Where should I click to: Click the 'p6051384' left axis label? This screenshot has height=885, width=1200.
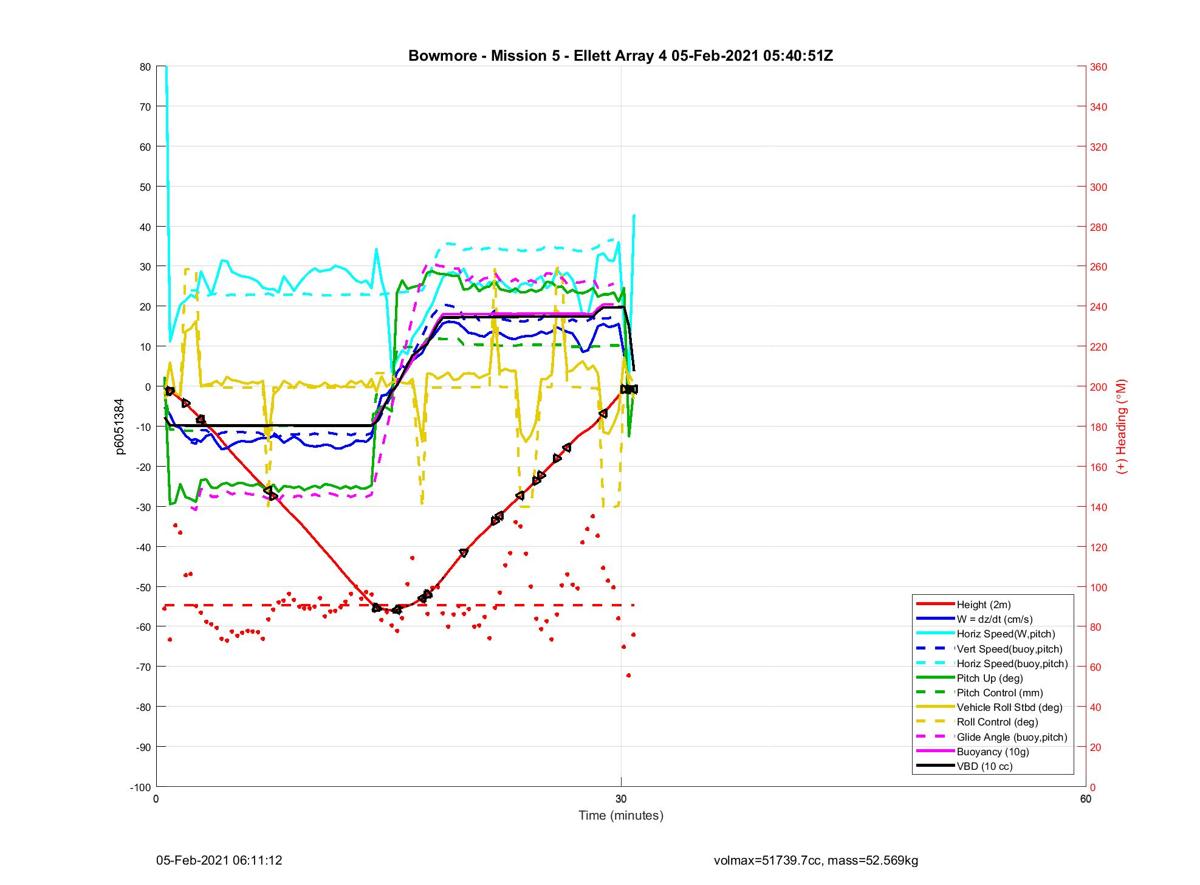tap(119, 427)
